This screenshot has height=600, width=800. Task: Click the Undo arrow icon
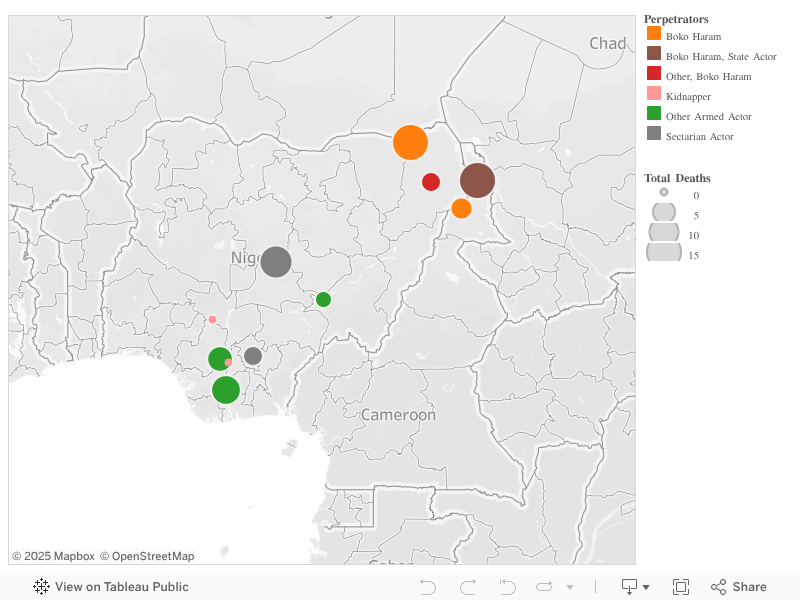coord(428,587)
